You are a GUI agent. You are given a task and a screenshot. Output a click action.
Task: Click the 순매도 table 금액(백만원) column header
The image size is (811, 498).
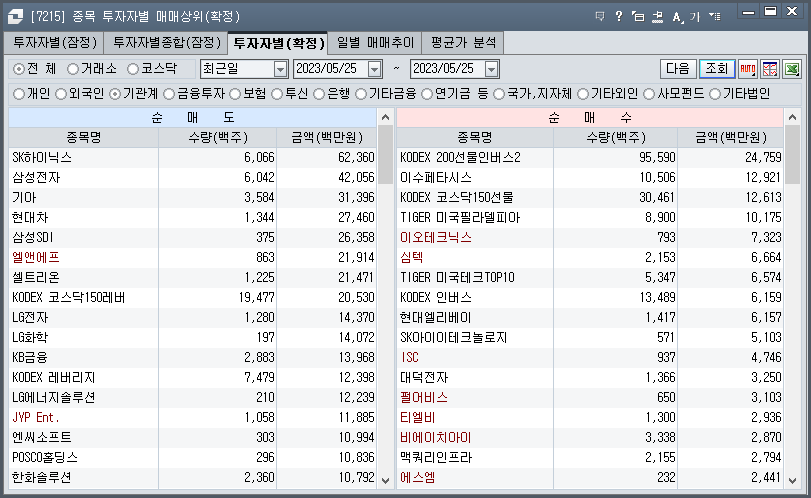326,138
